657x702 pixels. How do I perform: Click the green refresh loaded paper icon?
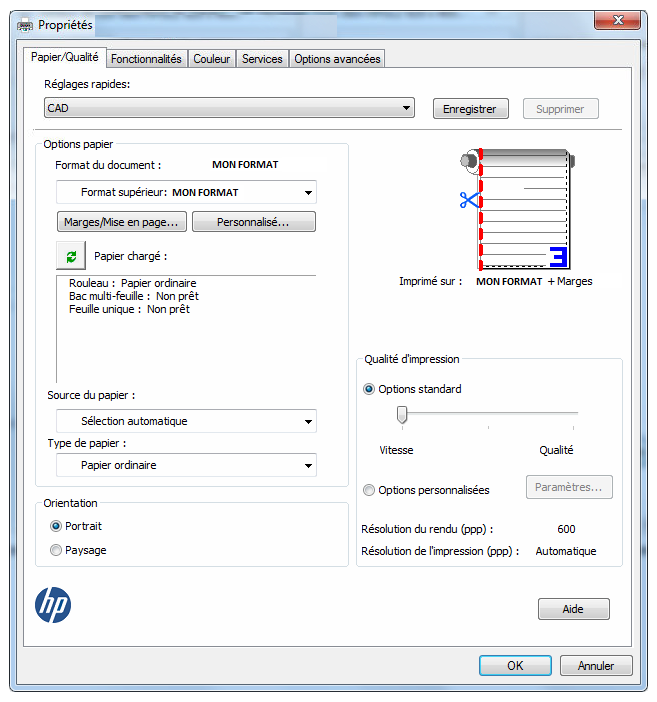click(71, 256)
